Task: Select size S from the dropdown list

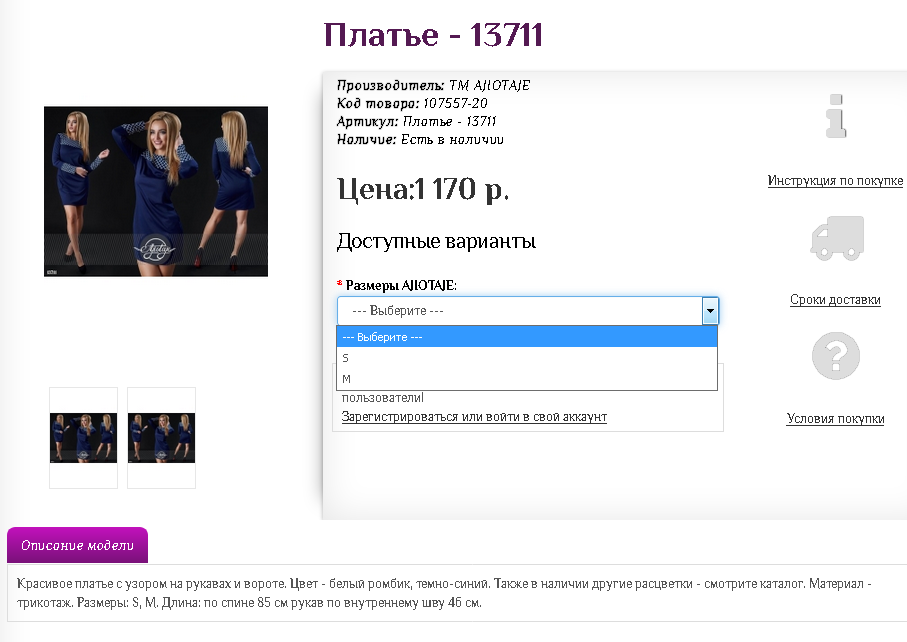Action: pos(527,358)
